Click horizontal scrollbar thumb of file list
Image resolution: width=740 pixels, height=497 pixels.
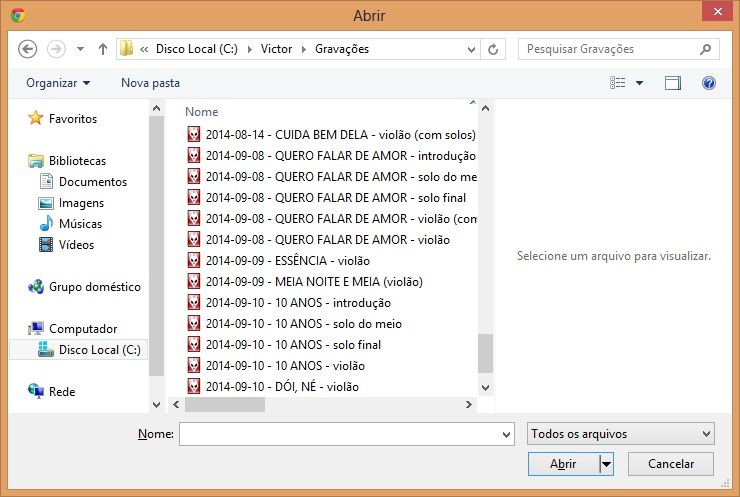(225, 404)
